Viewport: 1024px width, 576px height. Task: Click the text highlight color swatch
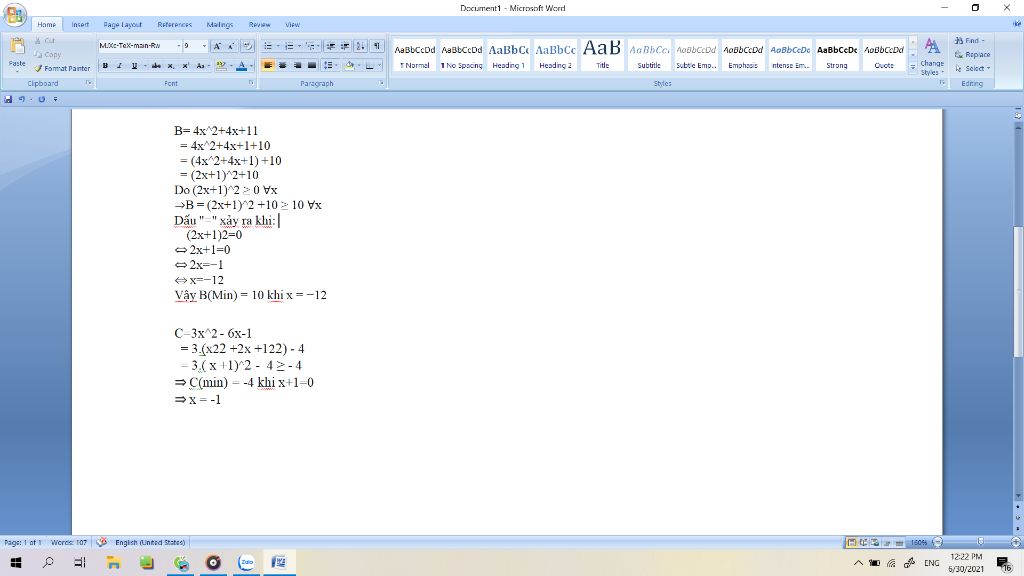[x=221, y=65]
